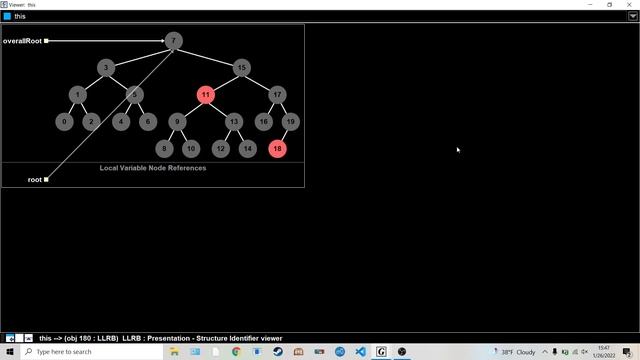Click the '38°F Cloudy' weather widget
This screenshot has width=640, height=360.
click(514, 352)
